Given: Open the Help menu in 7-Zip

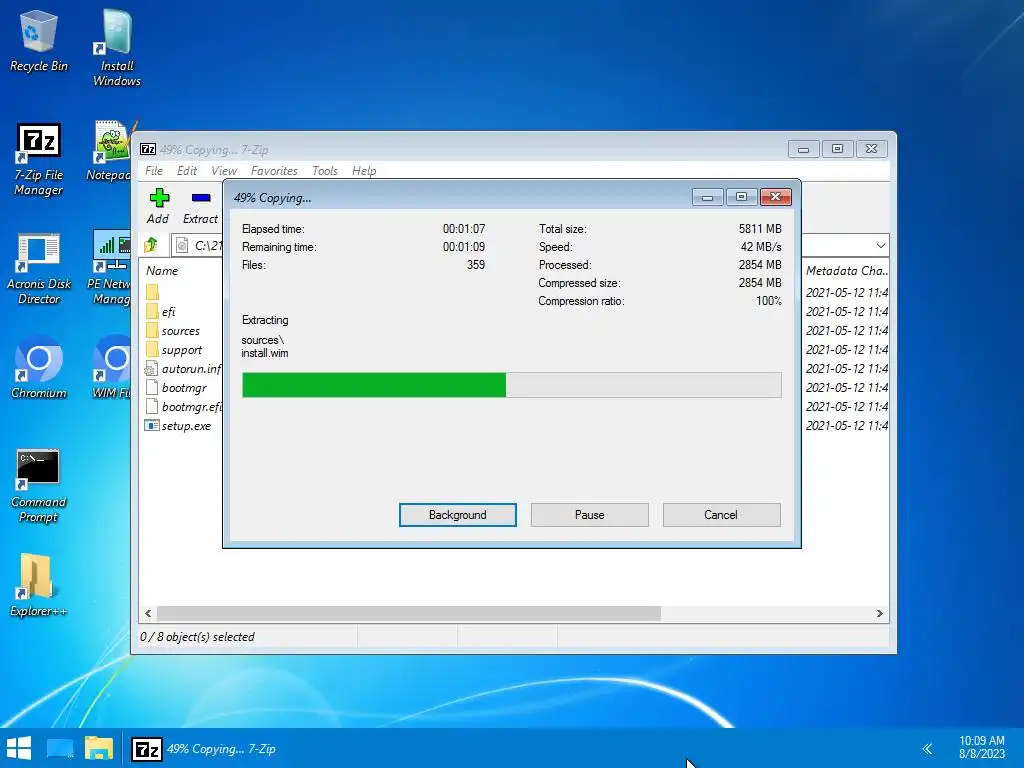Looking at the screenshot, I should [364, 170].
